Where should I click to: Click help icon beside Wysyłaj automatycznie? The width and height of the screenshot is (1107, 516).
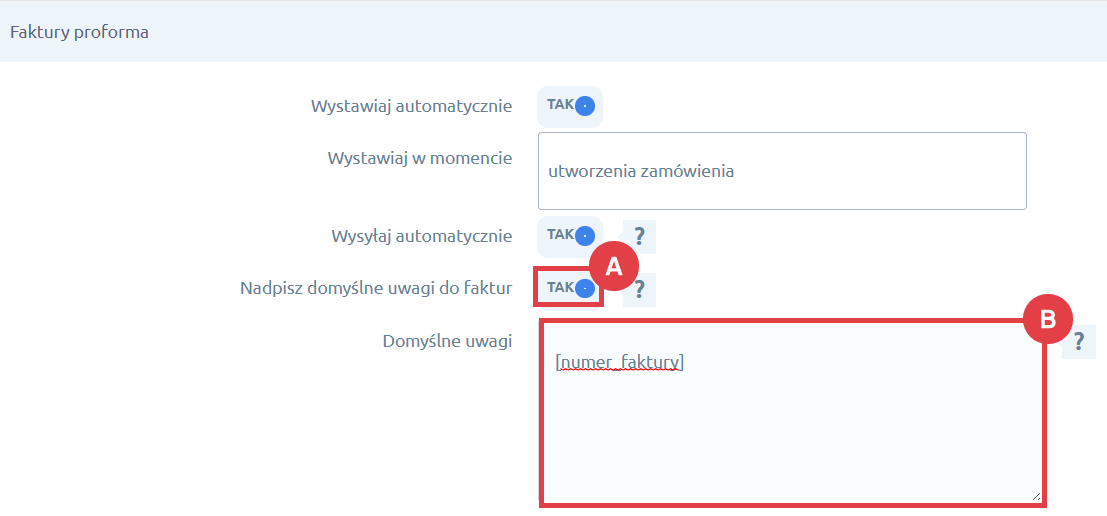pyautogui.click(x=639, y=237)
